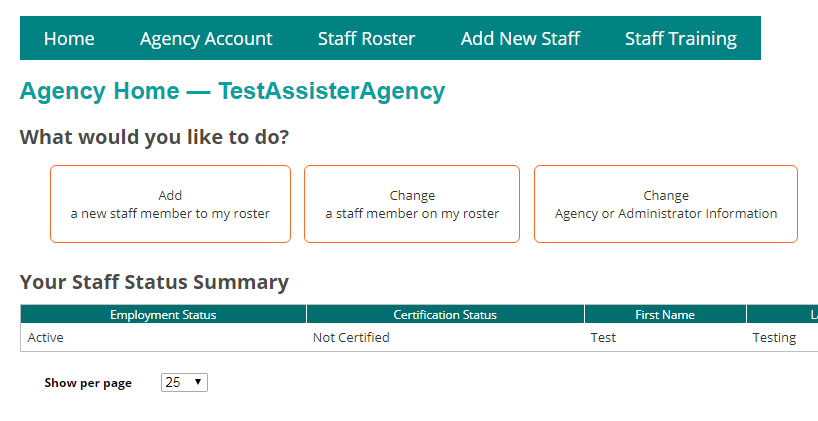Viewport: 818px width, 421px height.
Task: Click Change a staff member on roster
Action: point(412,204)
